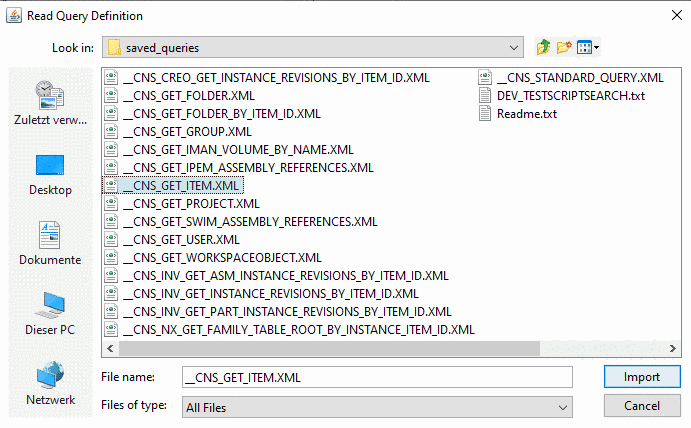Open the Files of type dropdown

pos(564,407)
